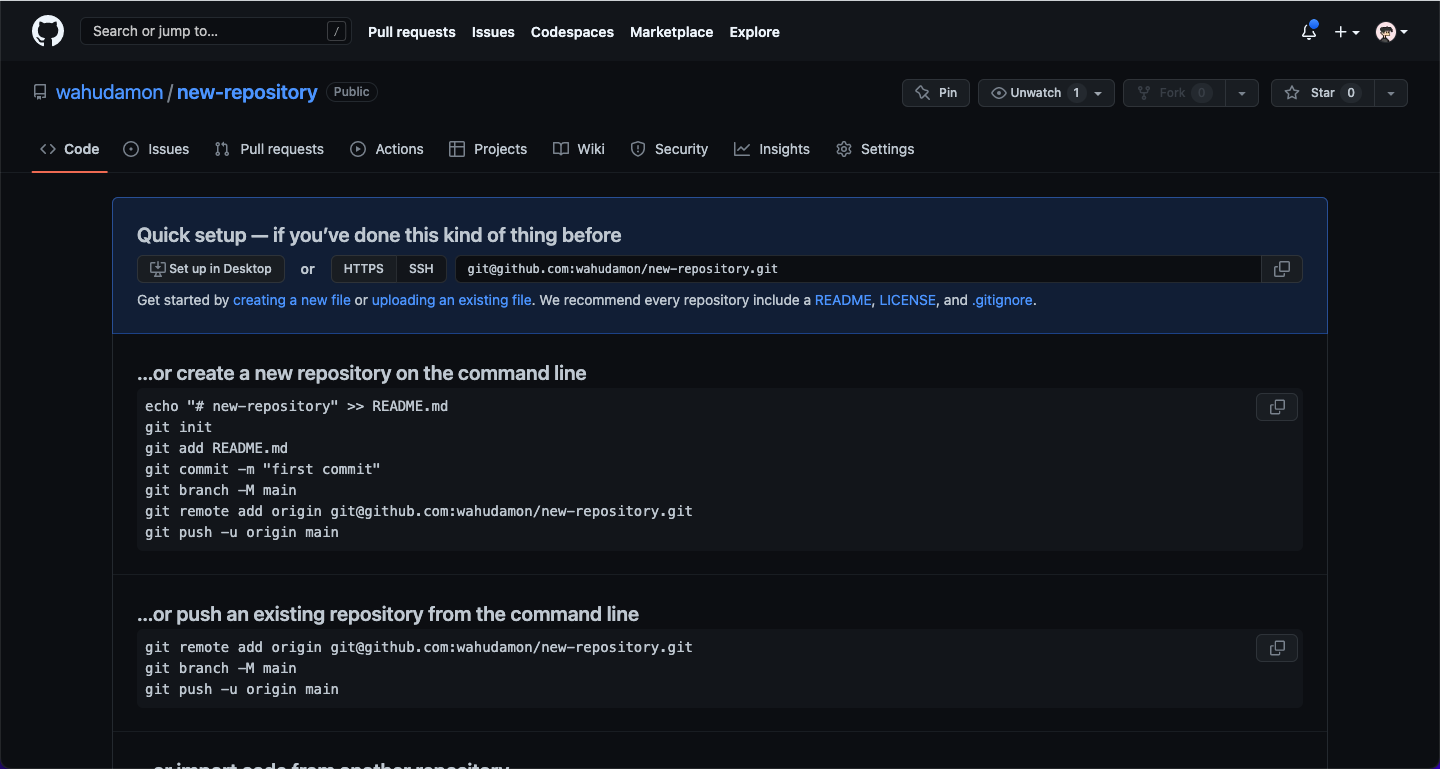Image resolution: width=1440 pixels, height=769 pixels.
Task: Open Pull requests in top navigation
Action: tap(411, 32)
